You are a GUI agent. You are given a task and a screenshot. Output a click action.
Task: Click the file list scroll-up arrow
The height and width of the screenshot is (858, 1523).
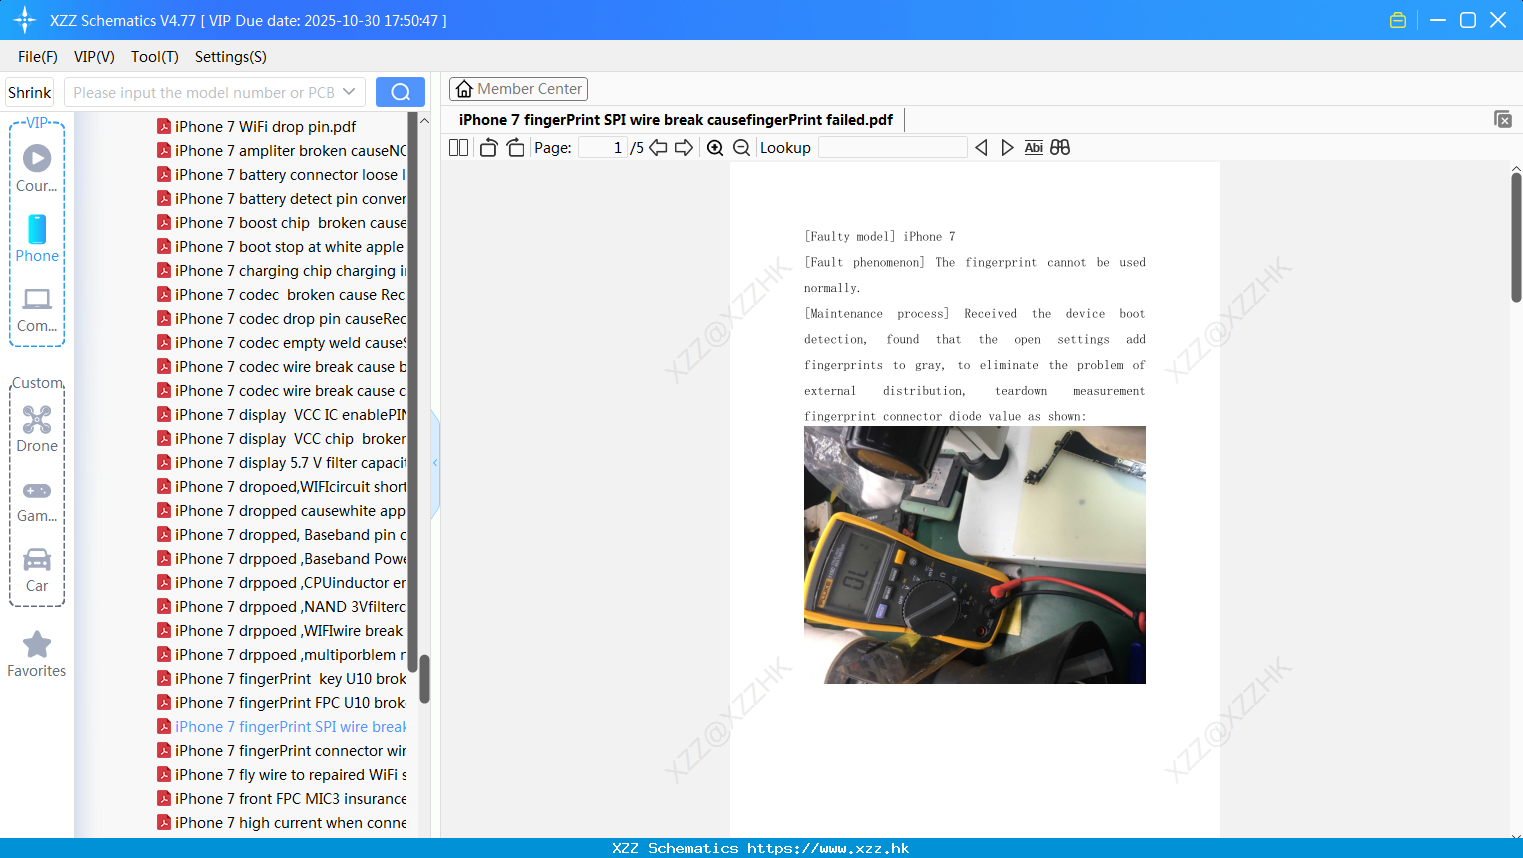[424, 120]
